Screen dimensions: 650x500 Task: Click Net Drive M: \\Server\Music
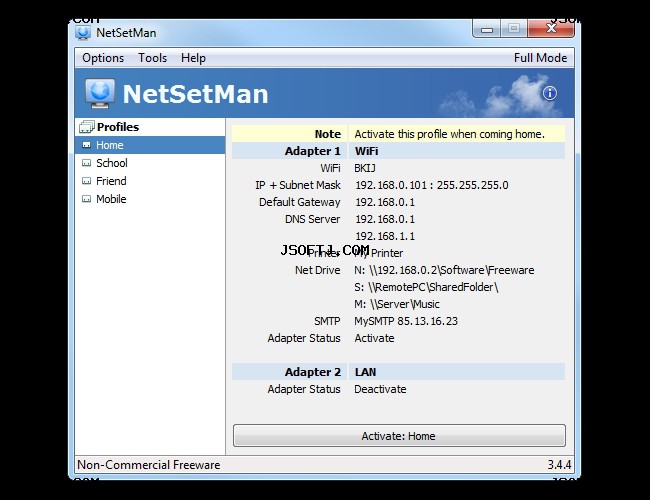(x=397, y=304)
